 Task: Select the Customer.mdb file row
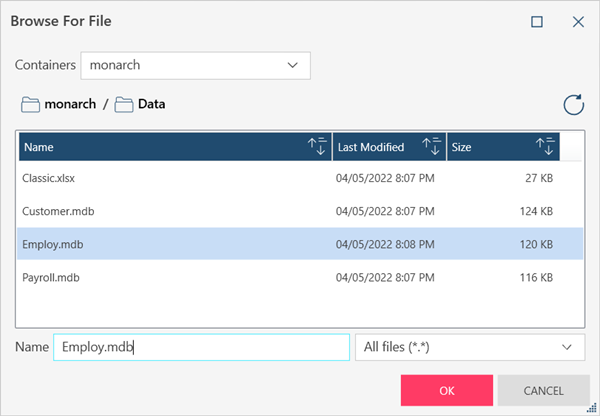pos(58,211)
